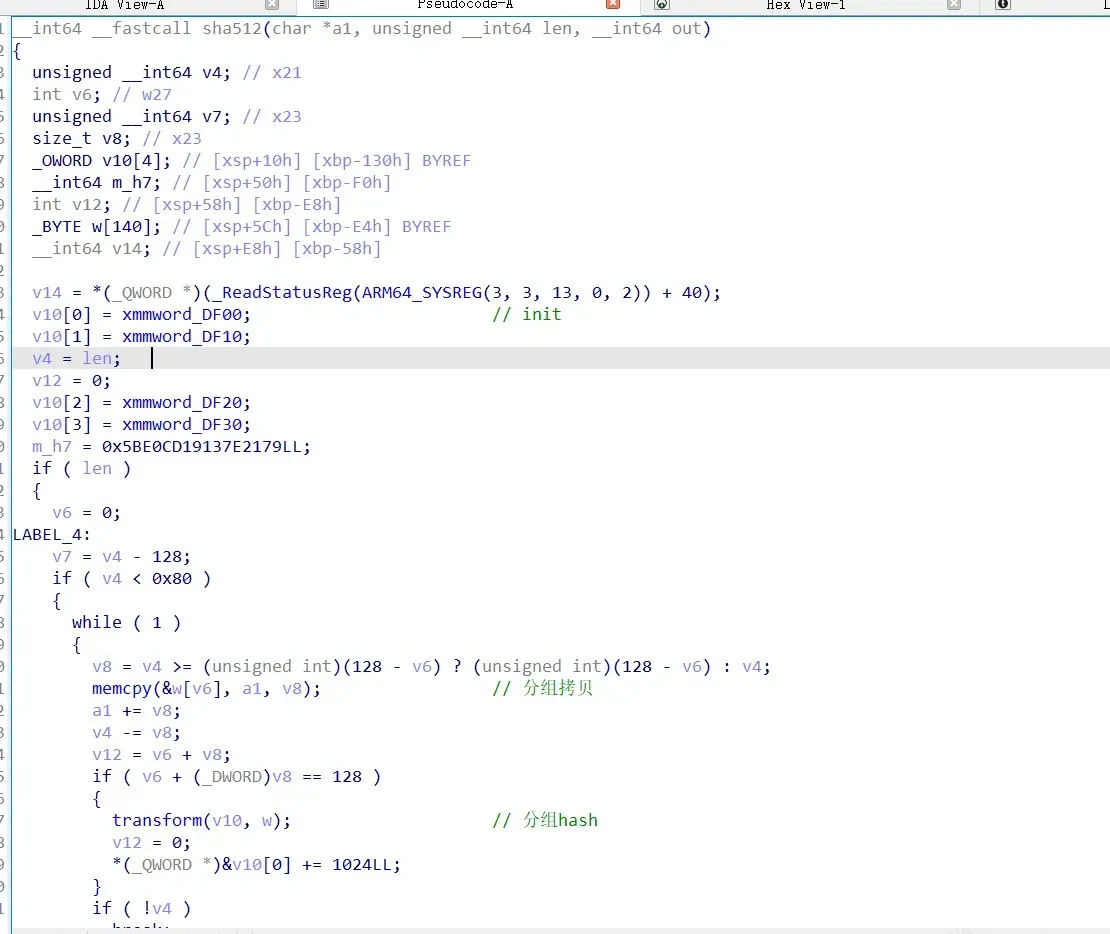Image resolution: width=1110 pixels, height=934 pixels.
Task: Click the memcpy function call
Action: pos(122,688)
